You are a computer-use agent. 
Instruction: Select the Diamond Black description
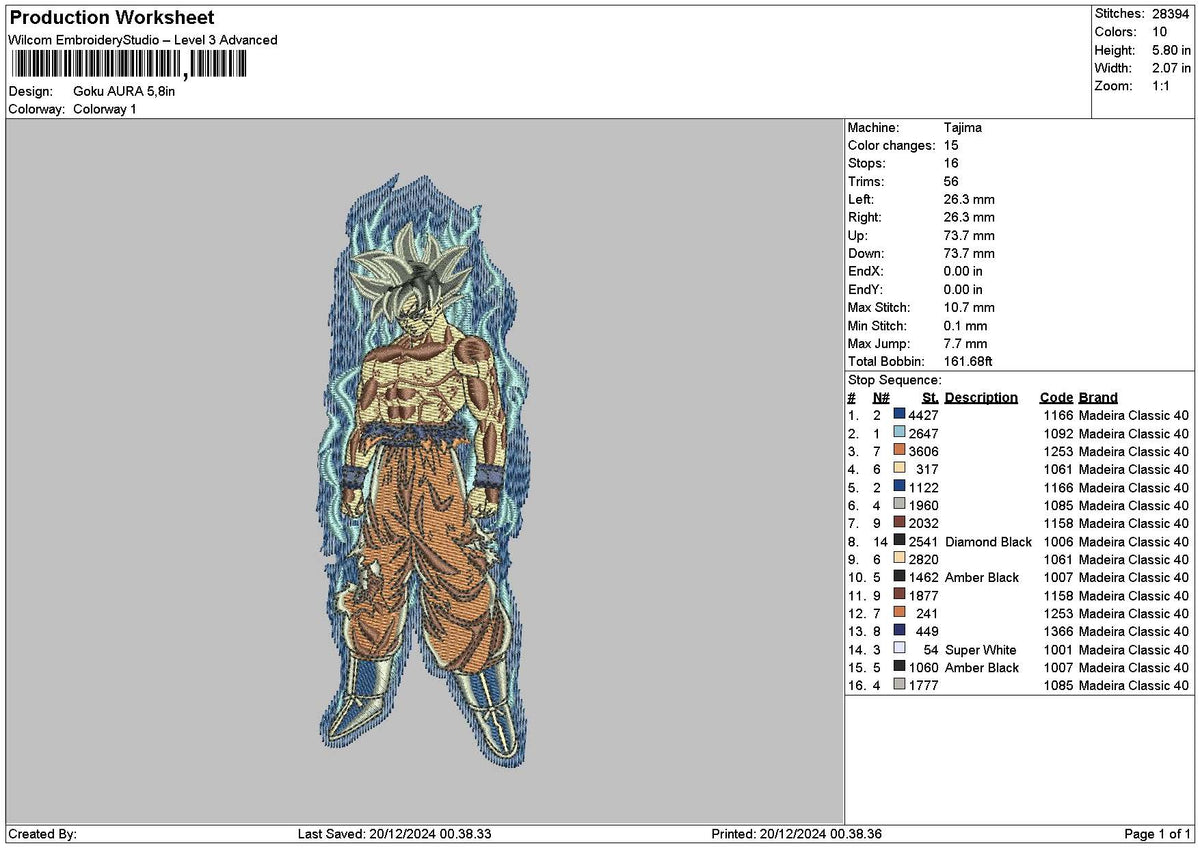click(988, 542)
